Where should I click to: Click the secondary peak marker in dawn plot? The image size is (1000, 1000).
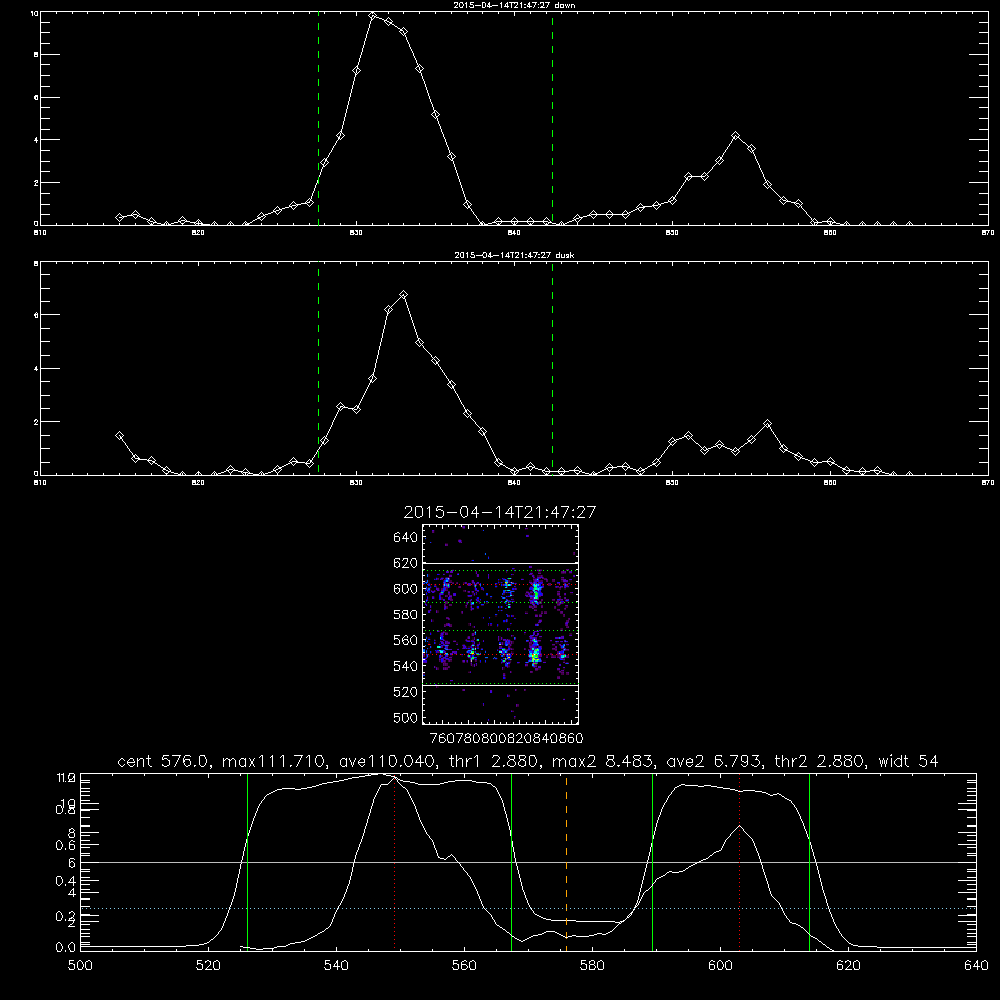(735, 136)
